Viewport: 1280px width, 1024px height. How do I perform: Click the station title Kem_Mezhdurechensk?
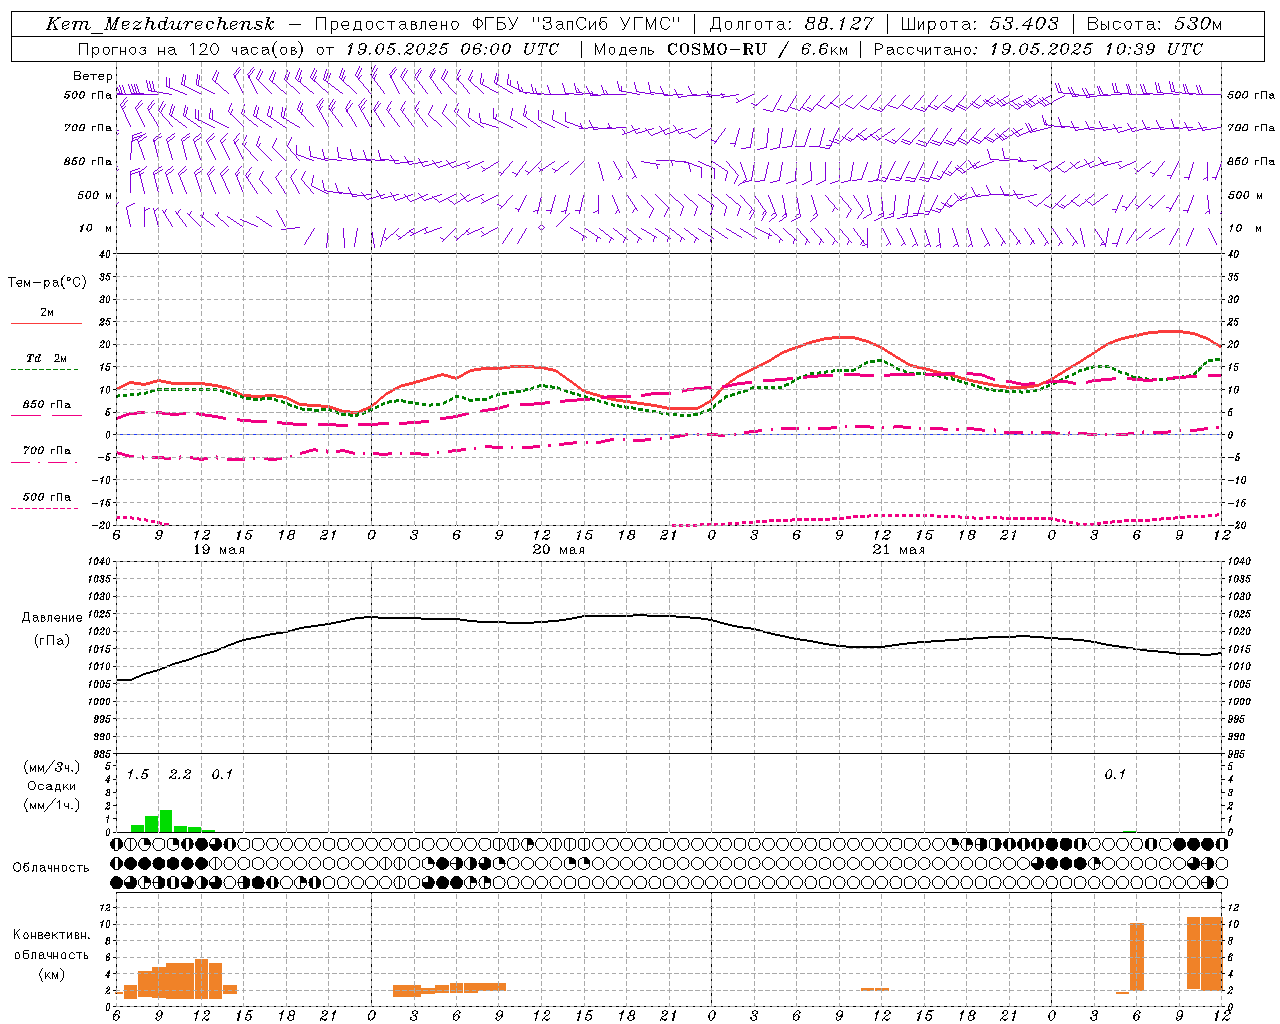[160, 24]
